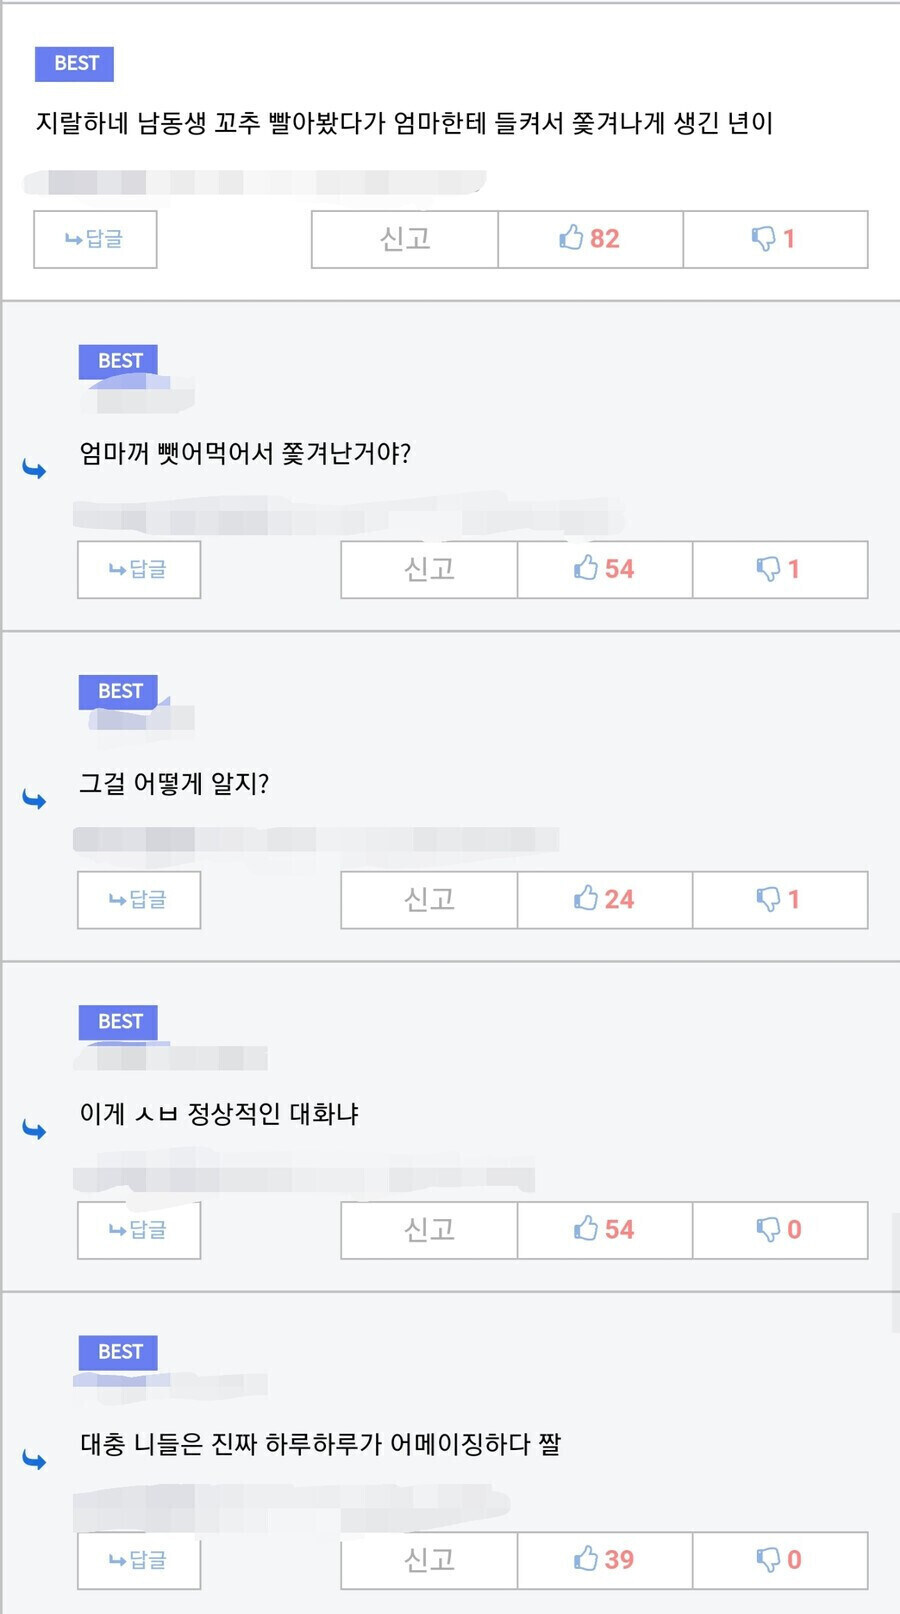Click the 답글 button under '그걸 어떻게 알지?'
Screen dimensions: 900x1614
pos(138,899)
